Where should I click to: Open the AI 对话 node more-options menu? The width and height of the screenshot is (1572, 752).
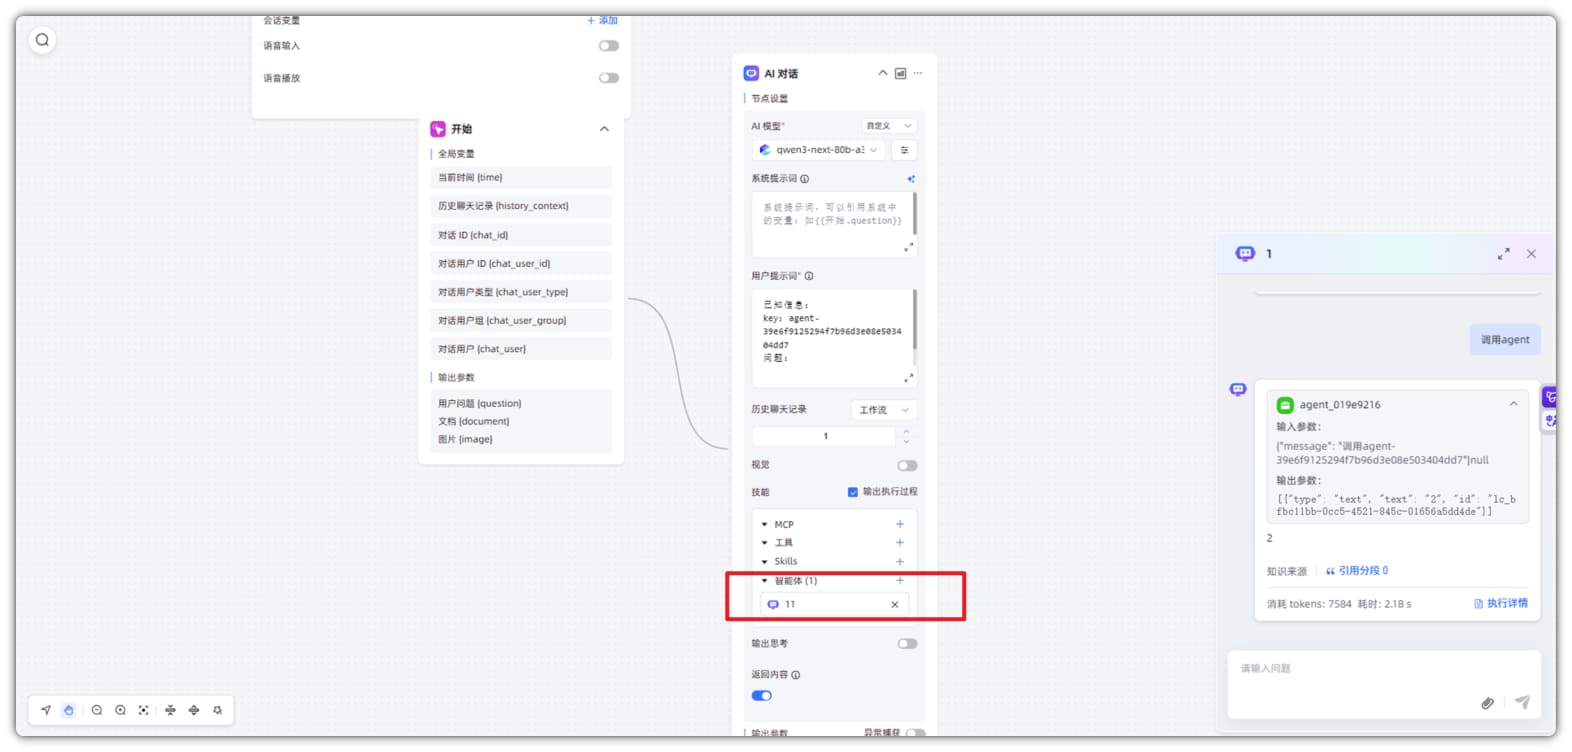point(918,73)
